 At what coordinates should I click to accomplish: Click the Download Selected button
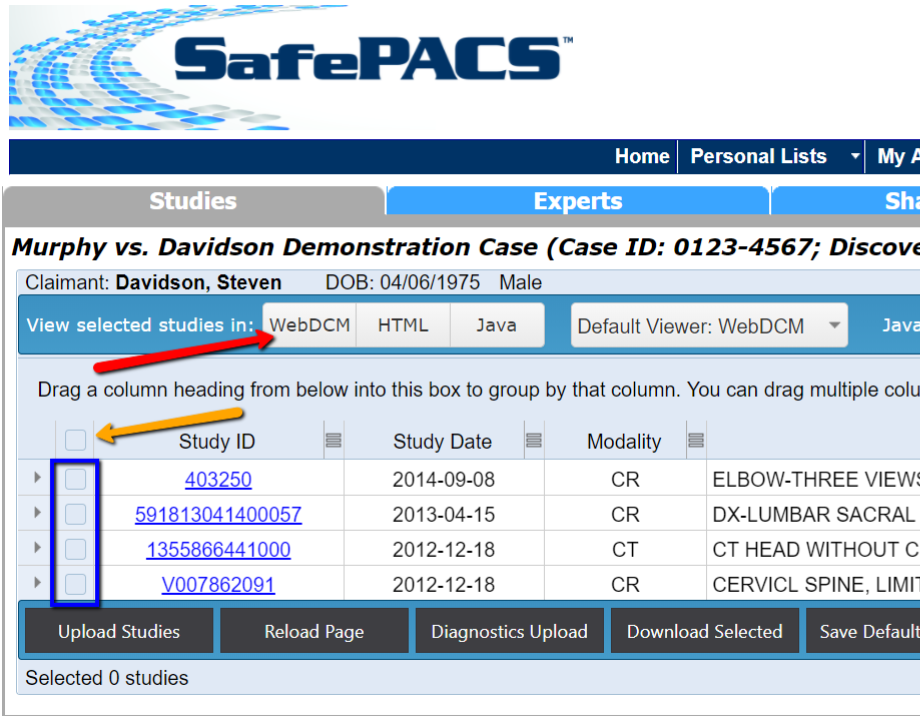705,631
